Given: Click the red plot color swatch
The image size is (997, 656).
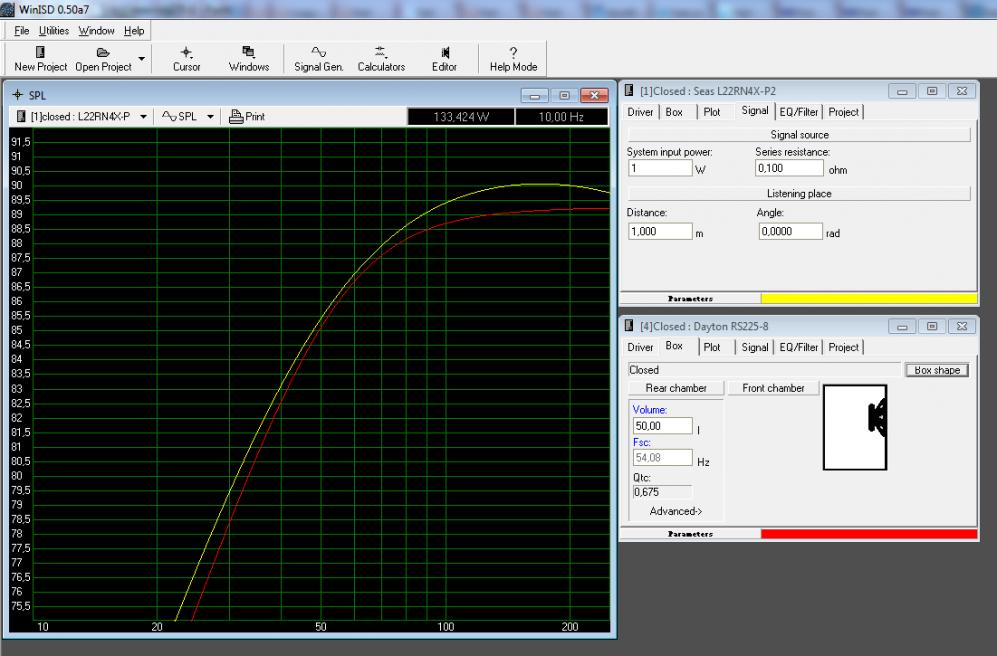Looking at the screenshot, I should (869, 534).
